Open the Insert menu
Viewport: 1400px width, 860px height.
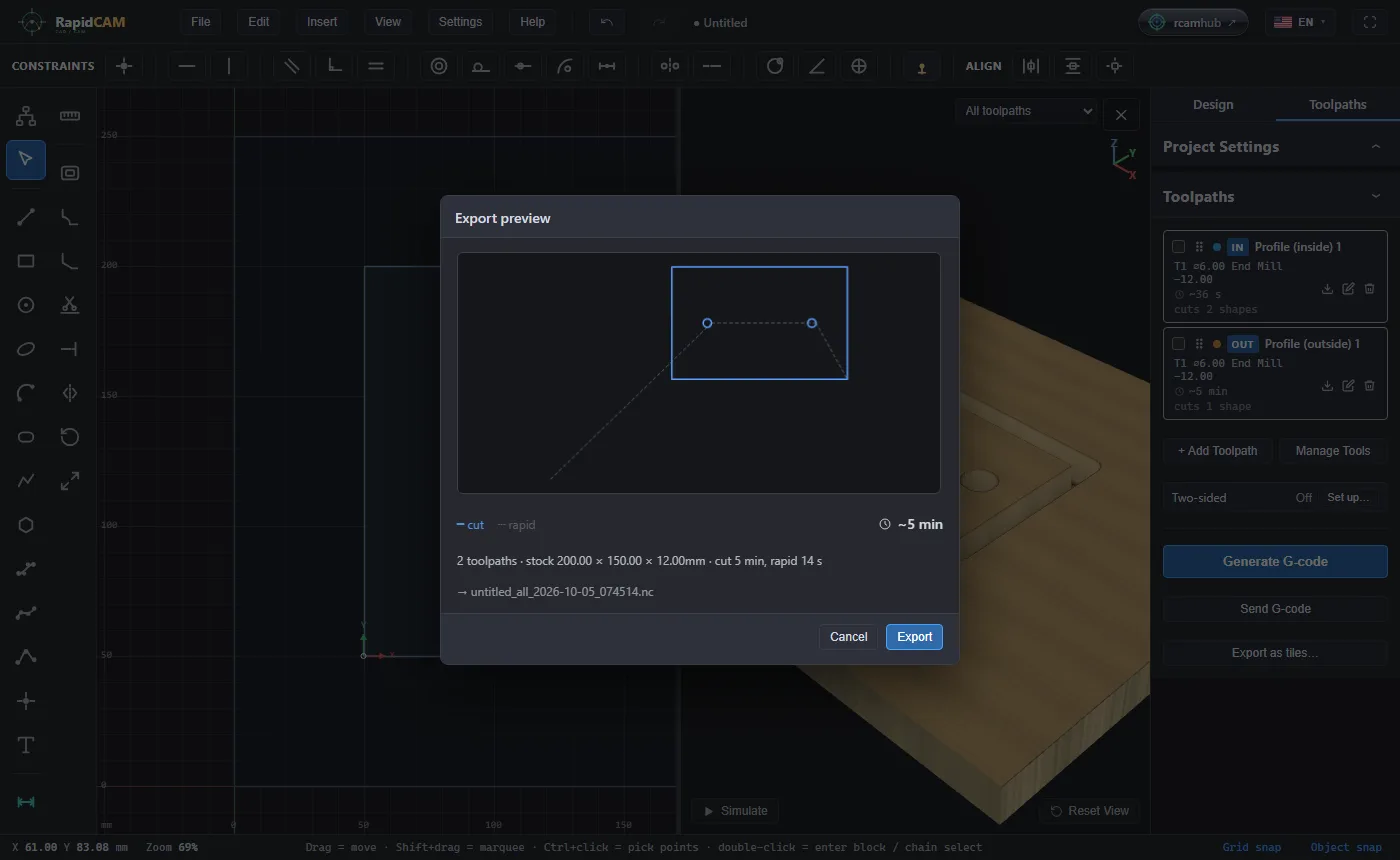(322, 22)
